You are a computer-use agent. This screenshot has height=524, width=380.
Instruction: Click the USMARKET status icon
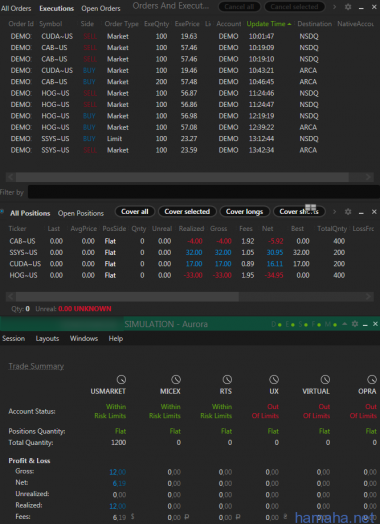tap(121, 380)
